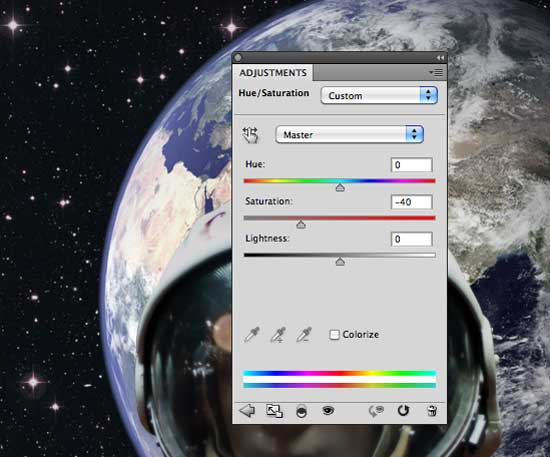The width and height of the screenshot is (550, 457).
Task: Collapse panel with double-arrow icon
Action: pyautogui.click(x=440, y=58)
